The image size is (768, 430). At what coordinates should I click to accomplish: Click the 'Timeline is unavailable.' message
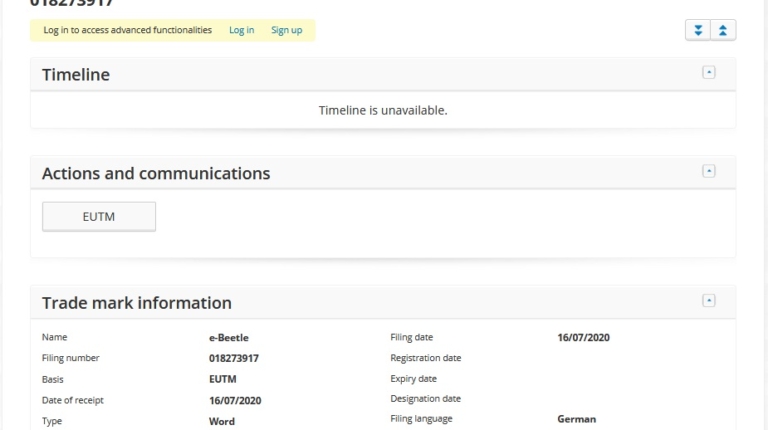383,110
